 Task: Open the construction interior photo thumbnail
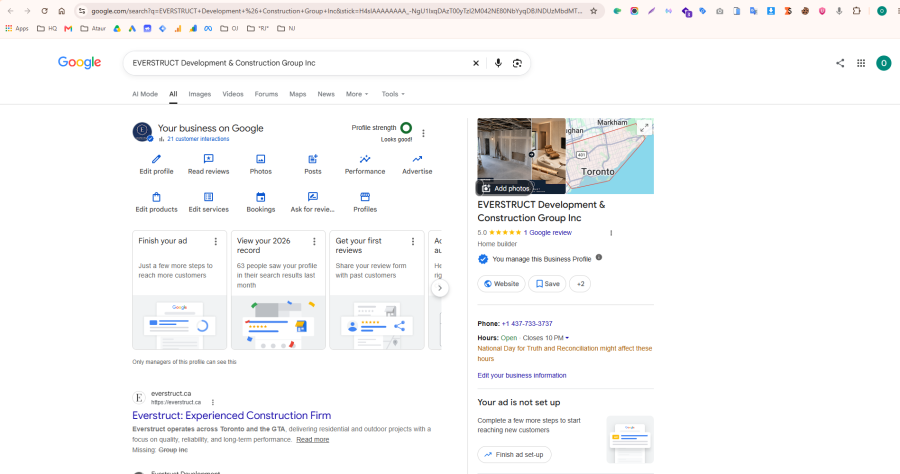point(505,150)
